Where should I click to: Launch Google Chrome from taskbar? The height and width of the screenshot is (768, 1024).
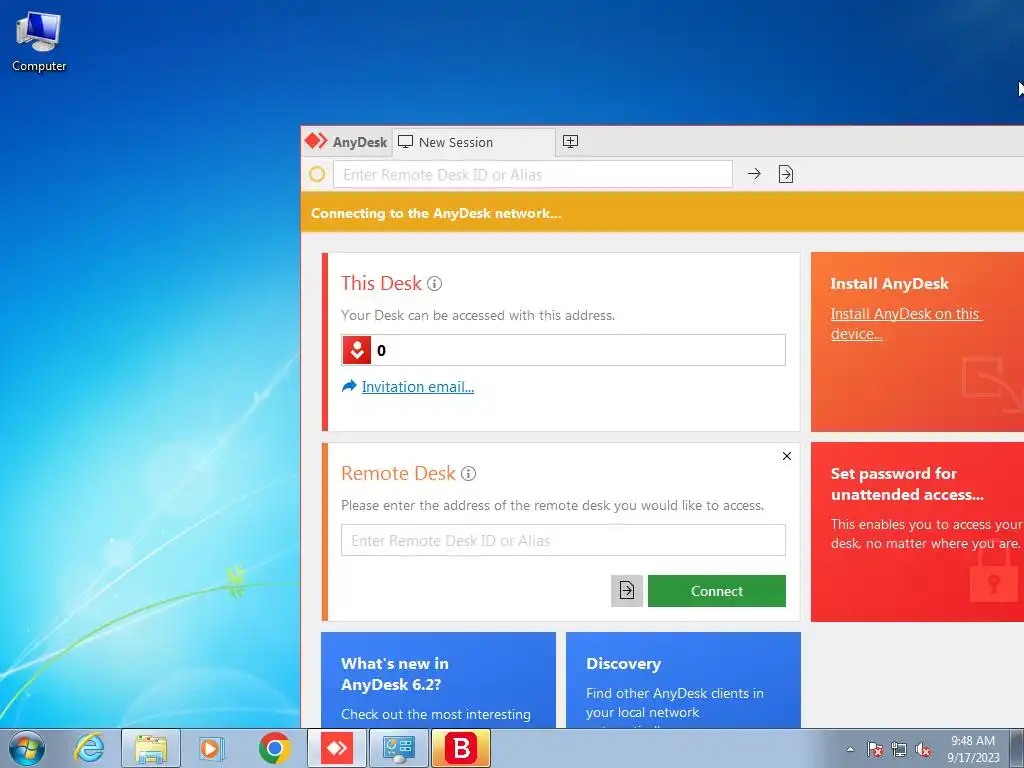click(x=274, y=748)
